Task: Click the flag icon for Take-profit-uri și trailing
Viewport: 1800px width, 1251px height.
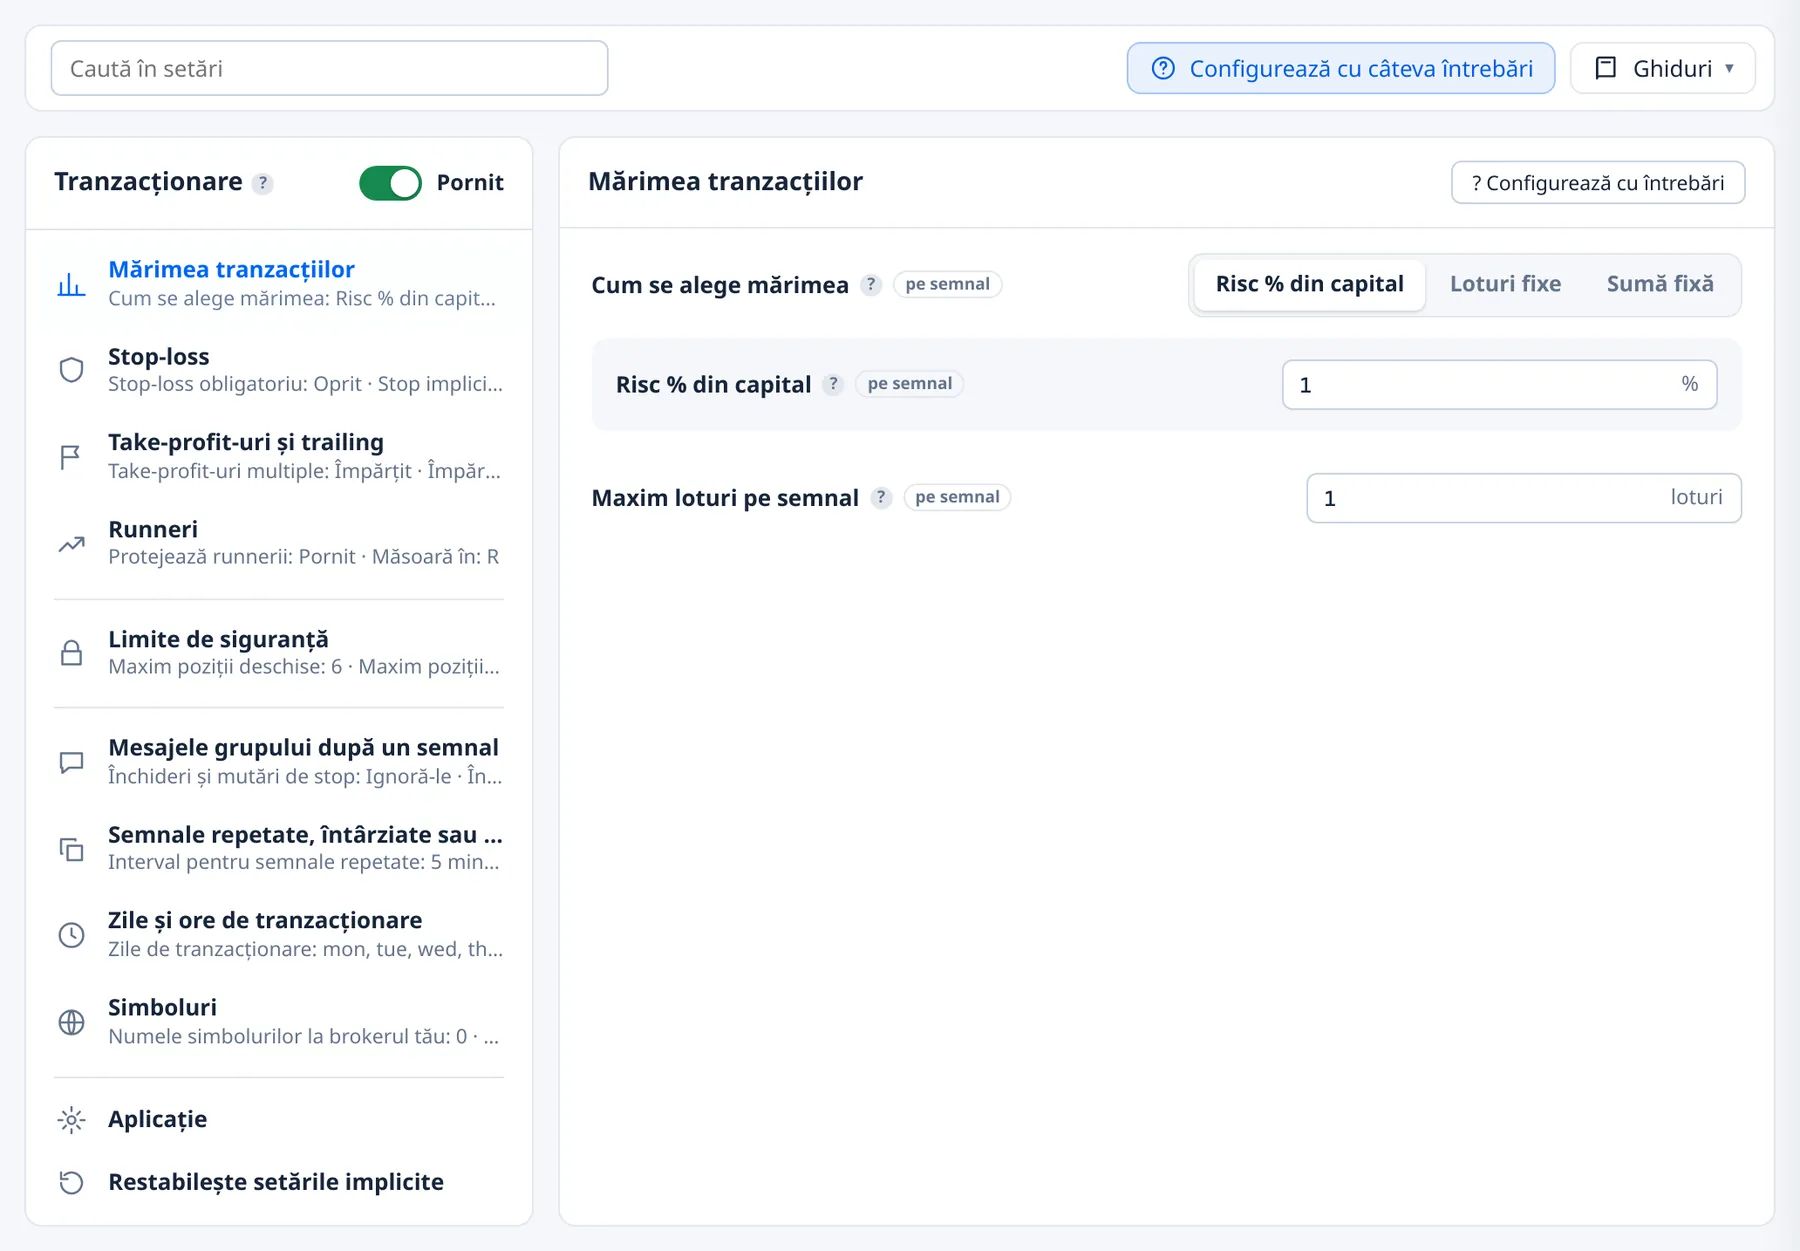Action: tap(71, 457)
